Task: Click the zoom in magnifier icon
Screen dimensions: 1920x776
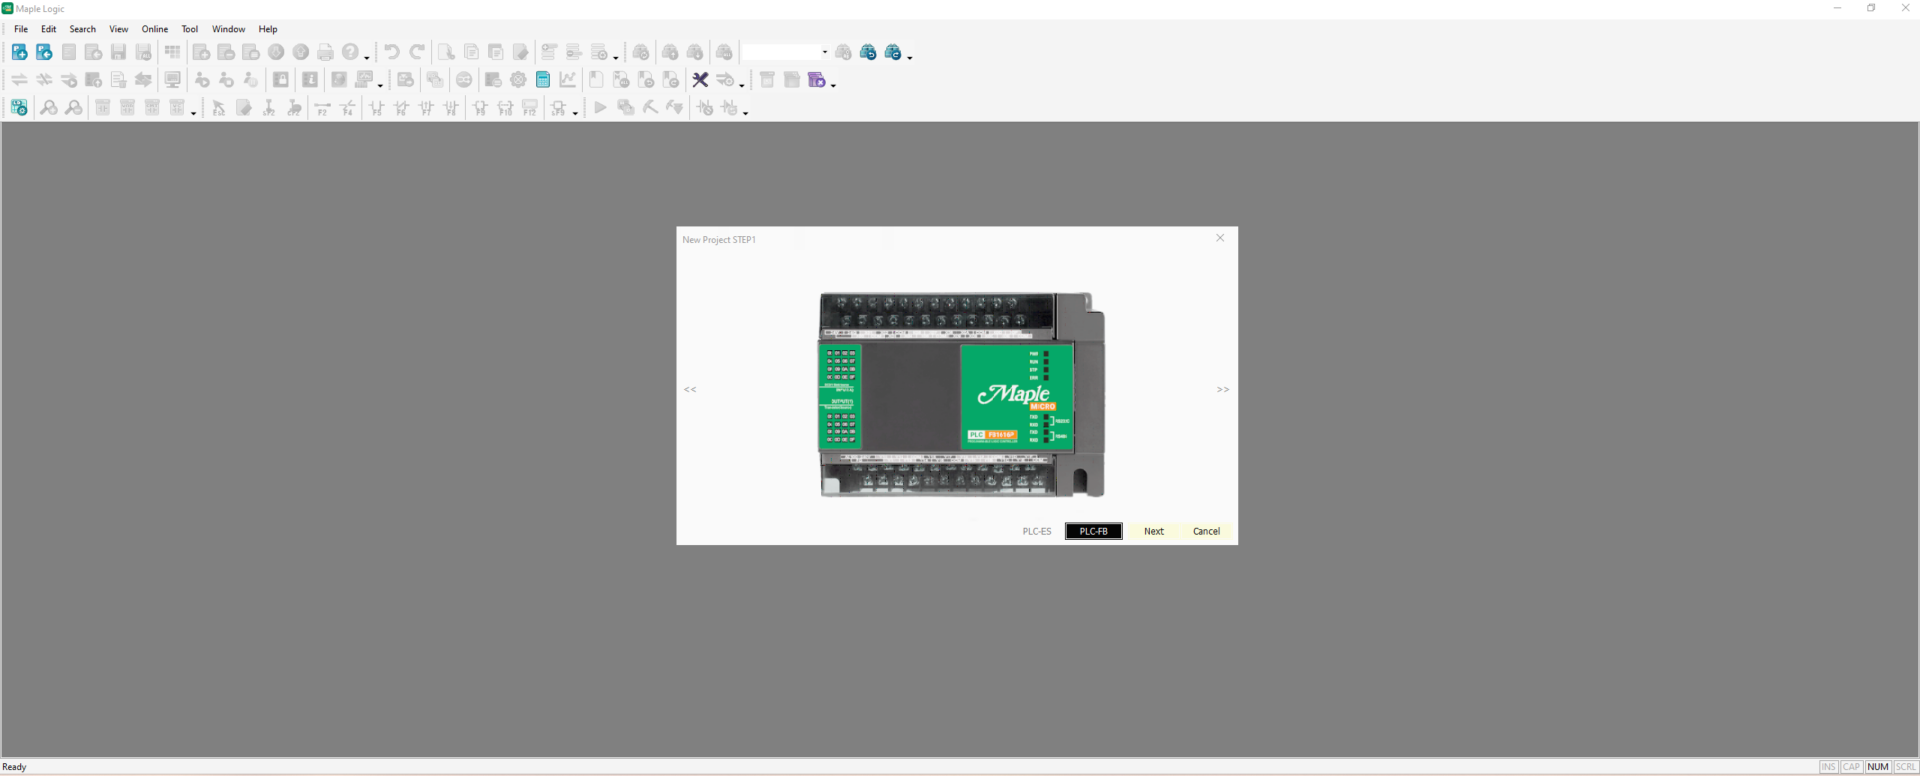Action: point(48,108)
